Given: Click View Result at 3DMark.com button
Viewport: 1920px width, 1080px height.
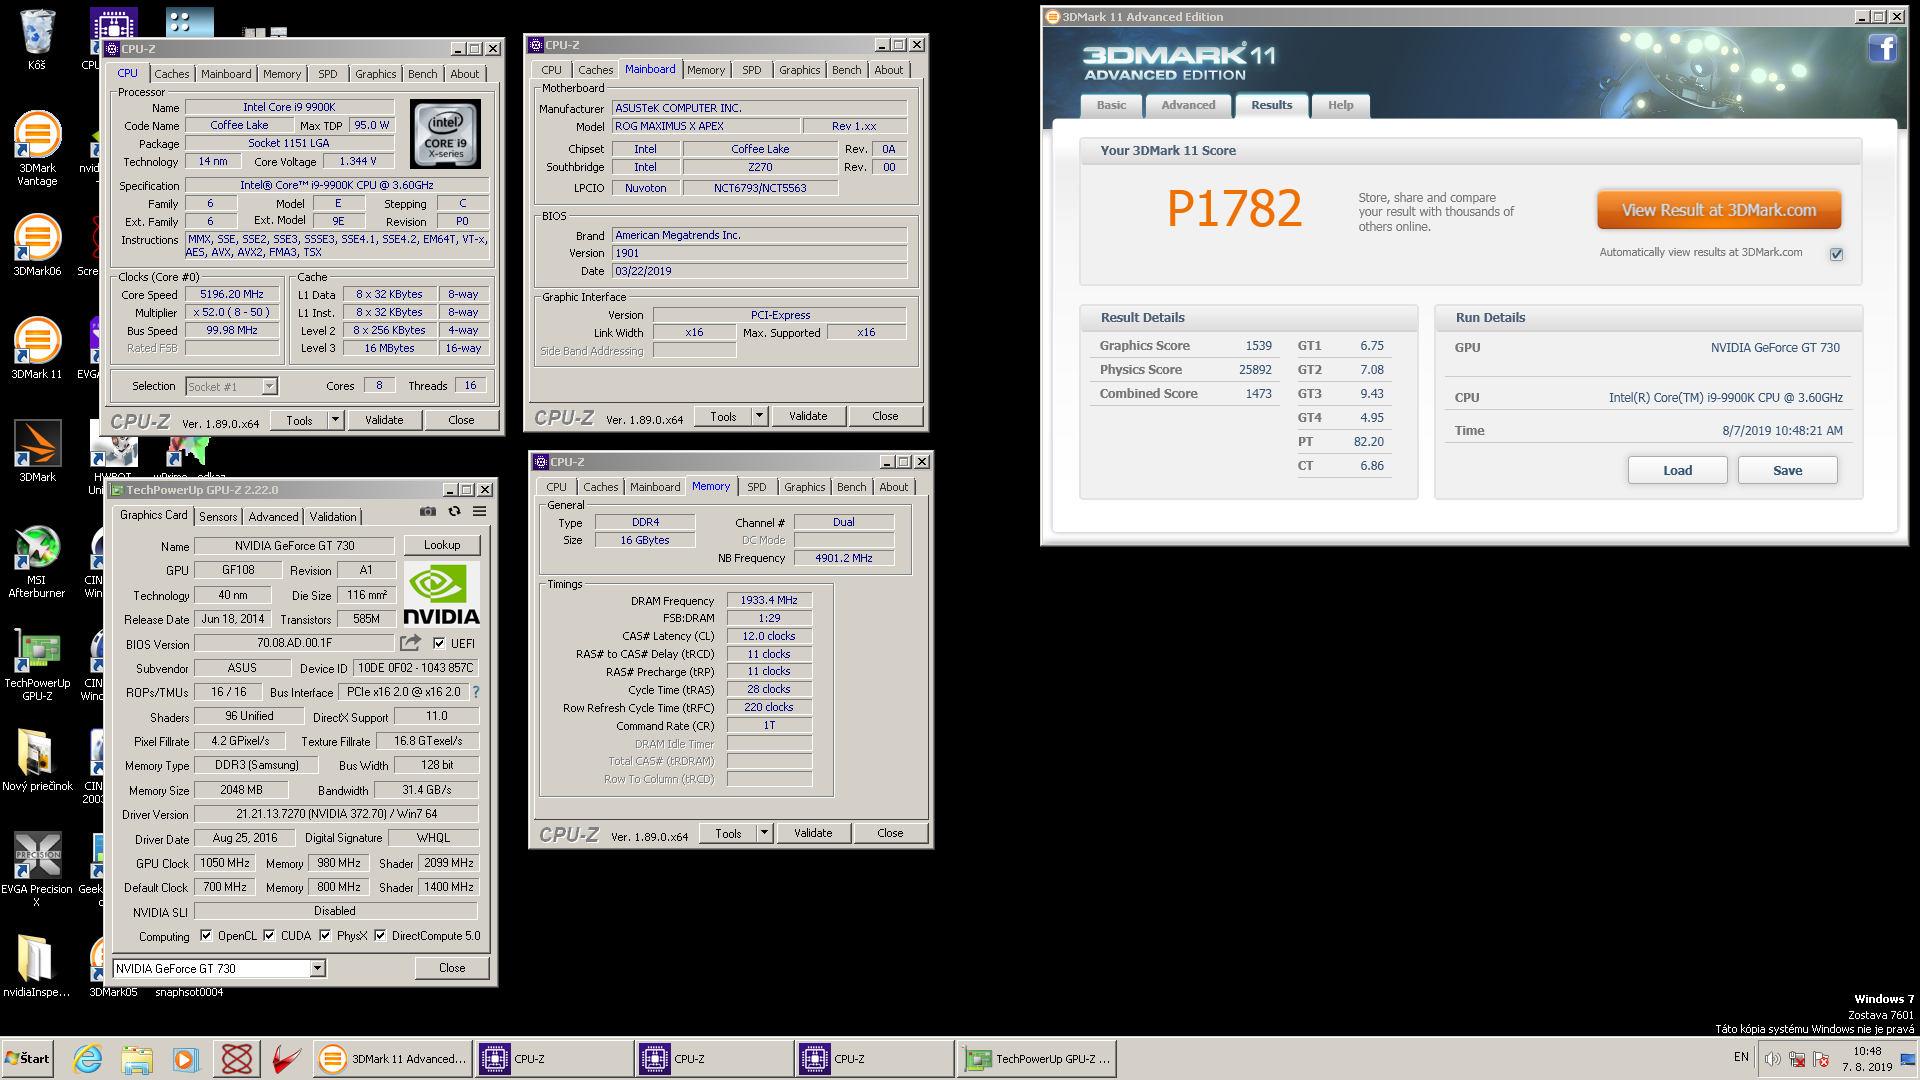Looking at the screenshot, I should [x=1718, y=210].
